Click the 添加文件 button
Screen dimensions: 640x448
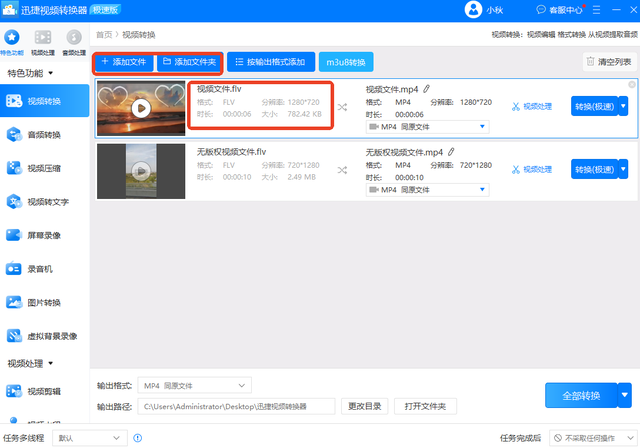coord(124,62)
